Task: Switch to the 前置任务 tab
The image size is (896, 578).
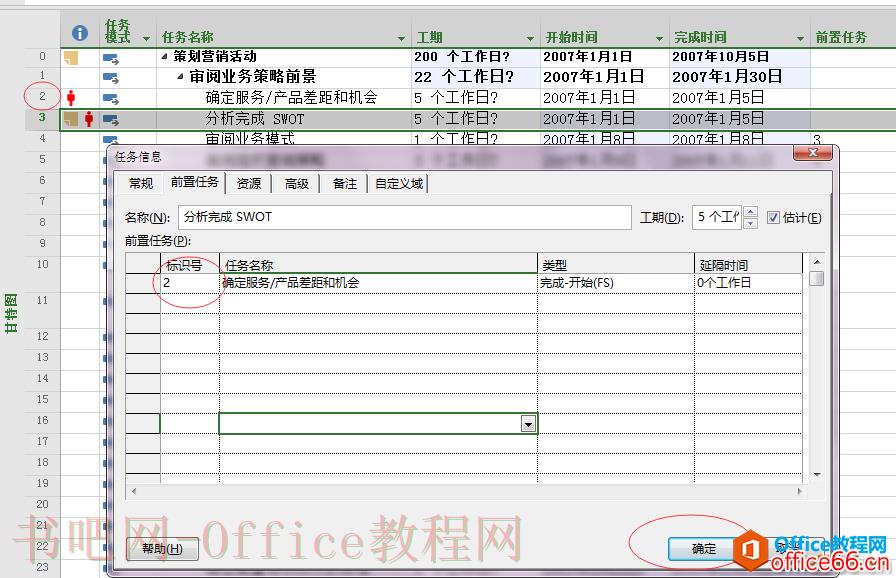Action: coord(194,182)
